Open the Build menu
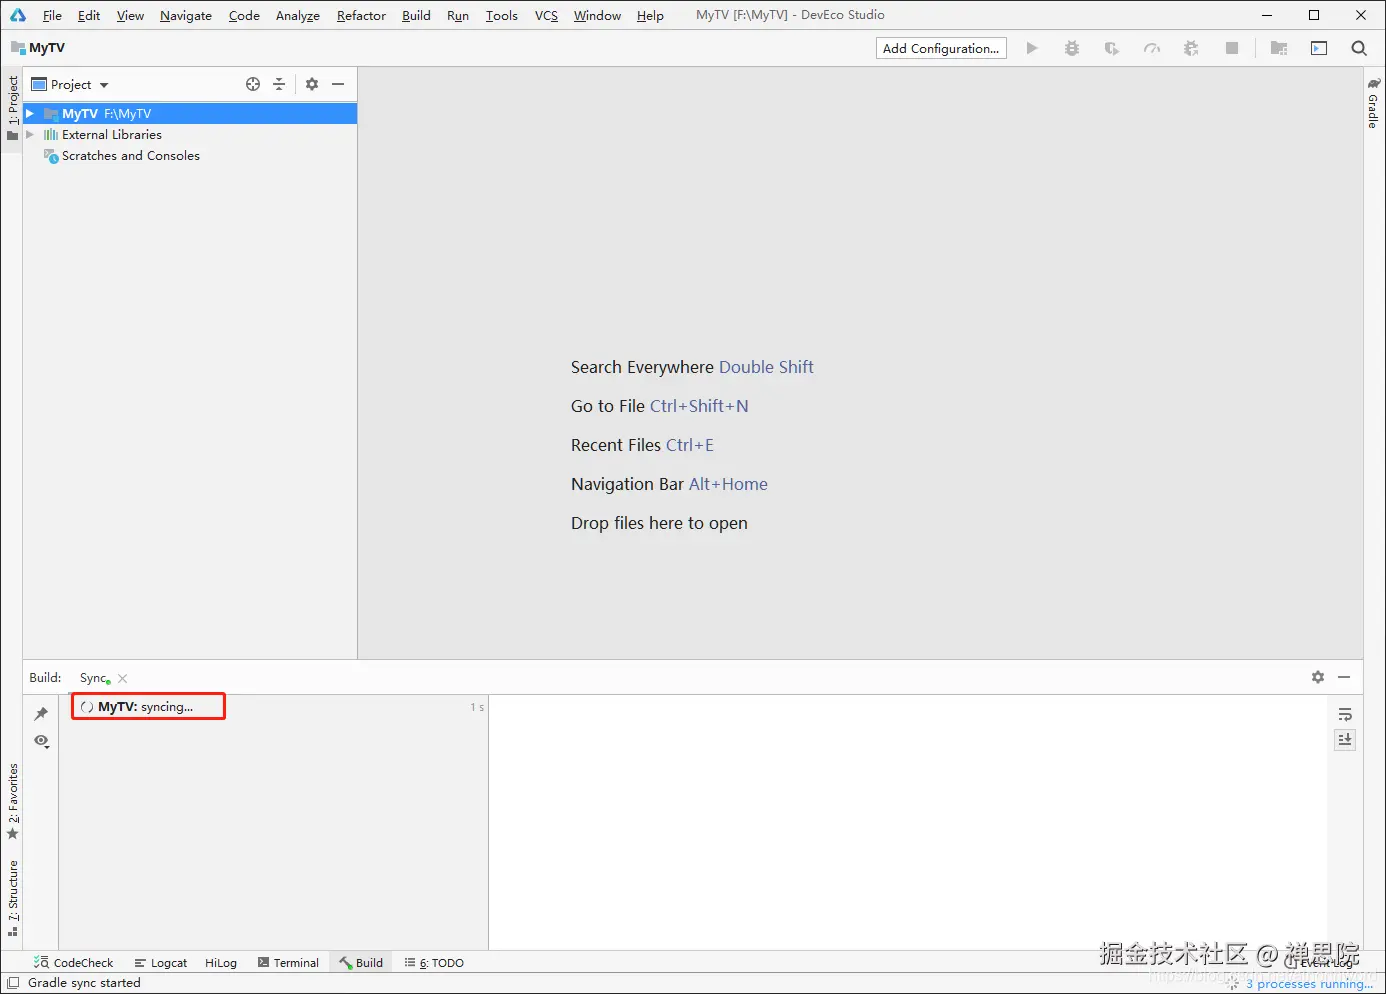This screenshot has height=994, width=1386. [x=416, y=15]
